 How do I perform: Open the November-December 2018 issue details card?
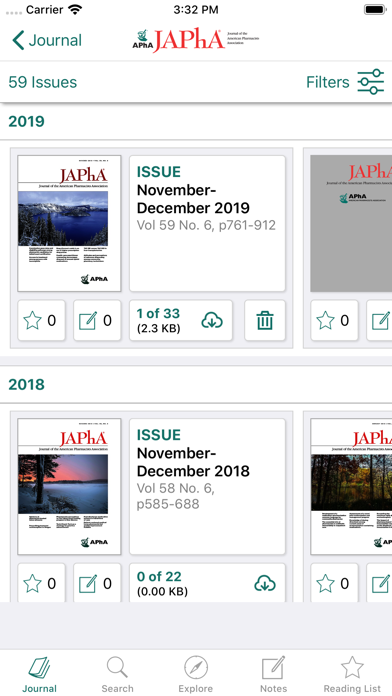coord(207,486)
